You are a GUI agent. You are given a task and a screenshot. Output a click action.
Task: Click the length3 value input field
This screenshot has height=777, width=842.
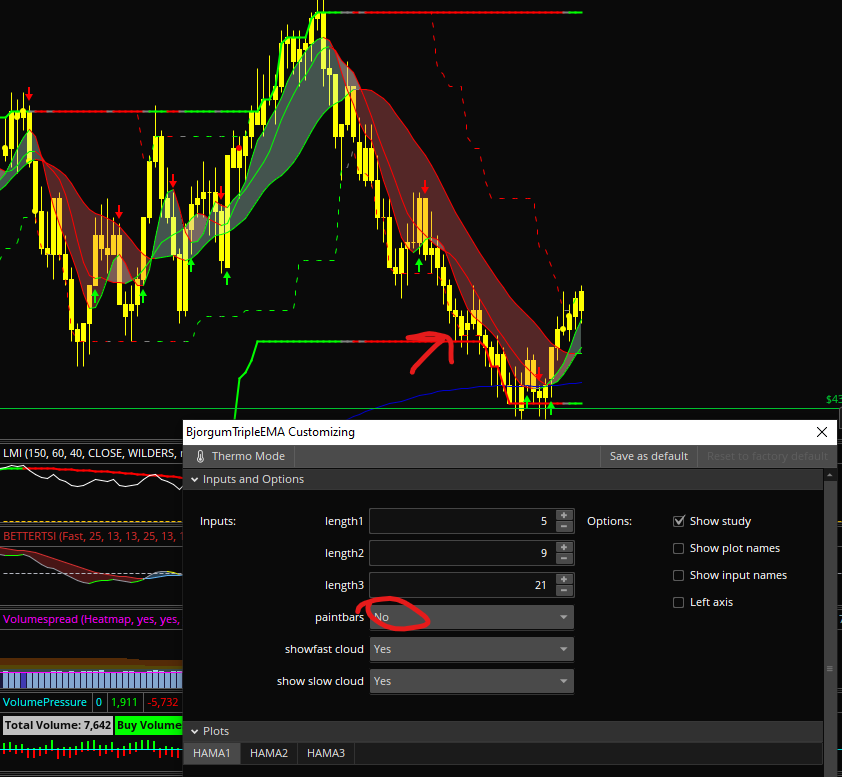click(460, 585)
